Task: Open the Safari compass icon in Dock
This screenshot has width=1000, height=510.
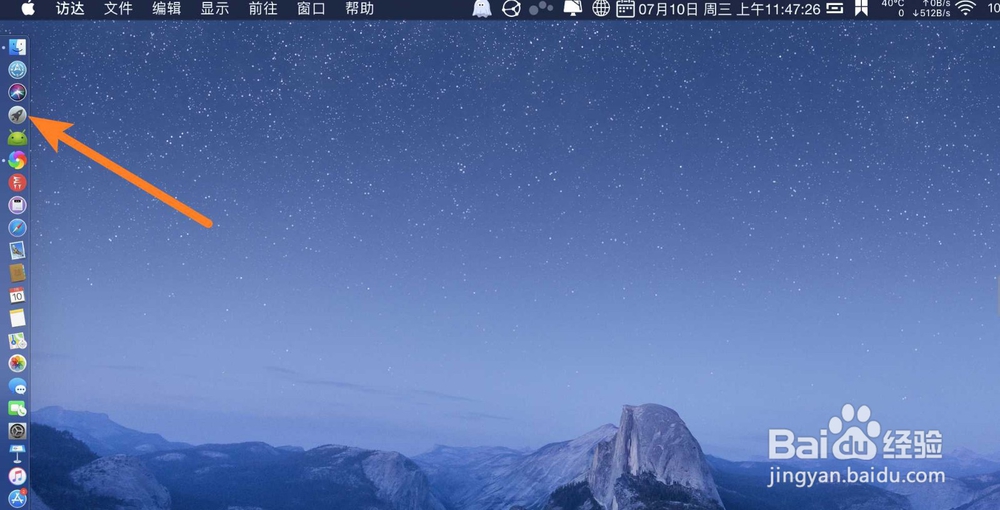Action: (x=17, y=228)
